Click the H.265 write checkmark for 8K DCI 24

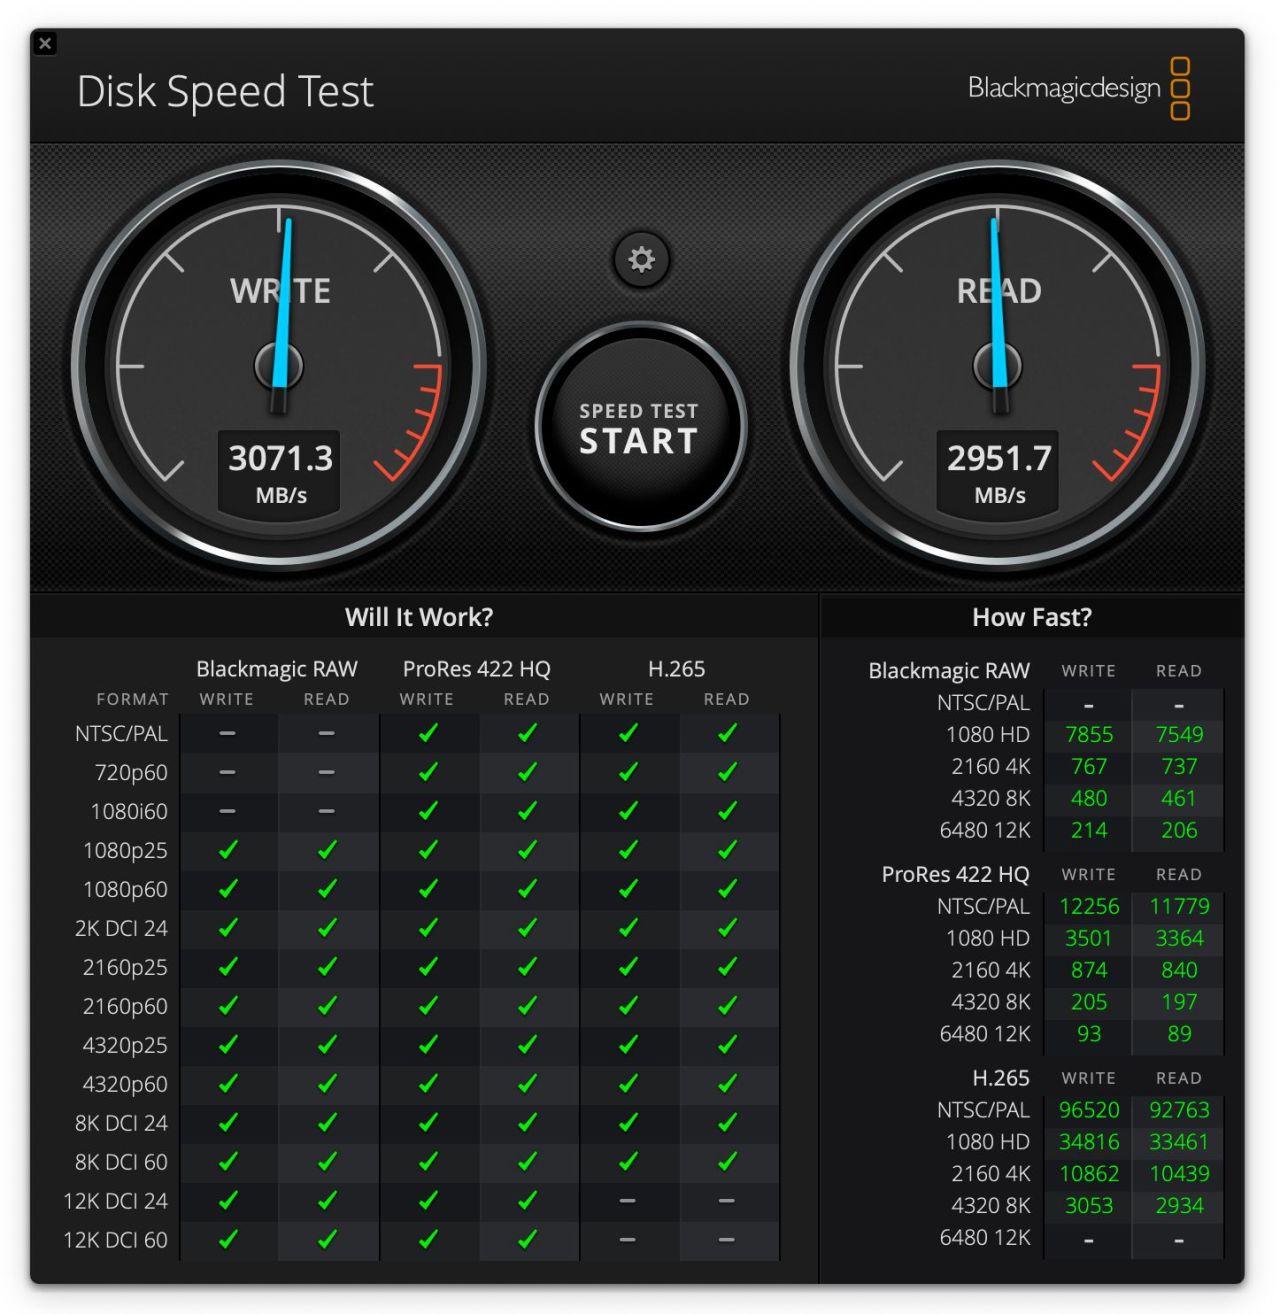pyautogui.click(x=628, y=1123)
